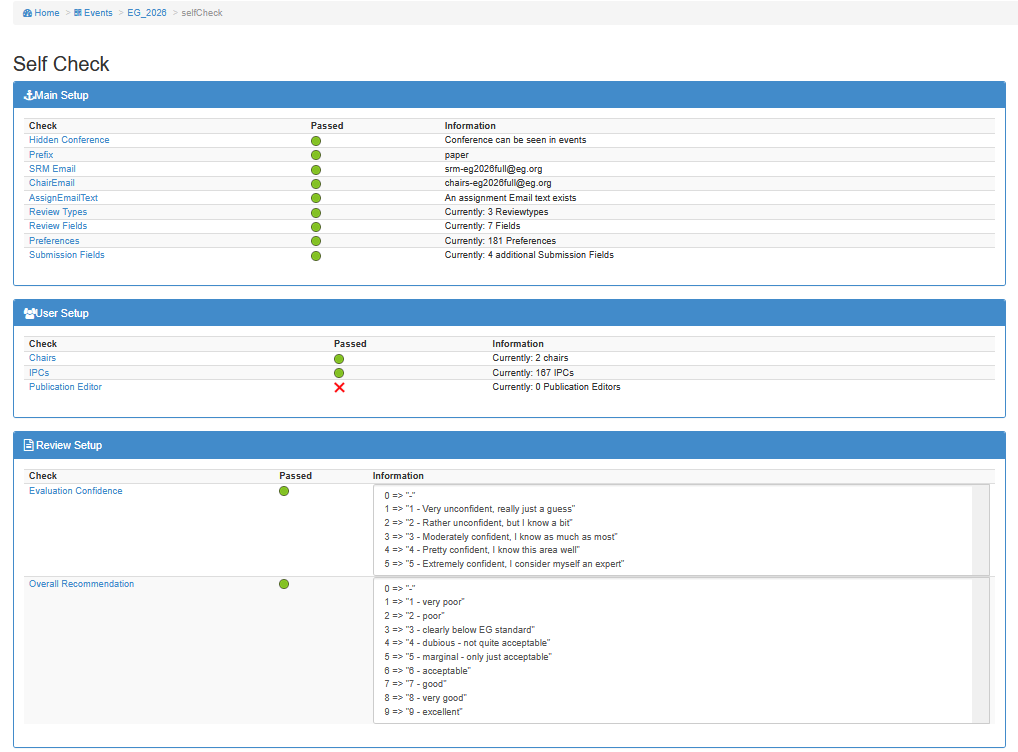
Task: Click 'Currently: 167 IPCs' text
Action: point(533,373)
